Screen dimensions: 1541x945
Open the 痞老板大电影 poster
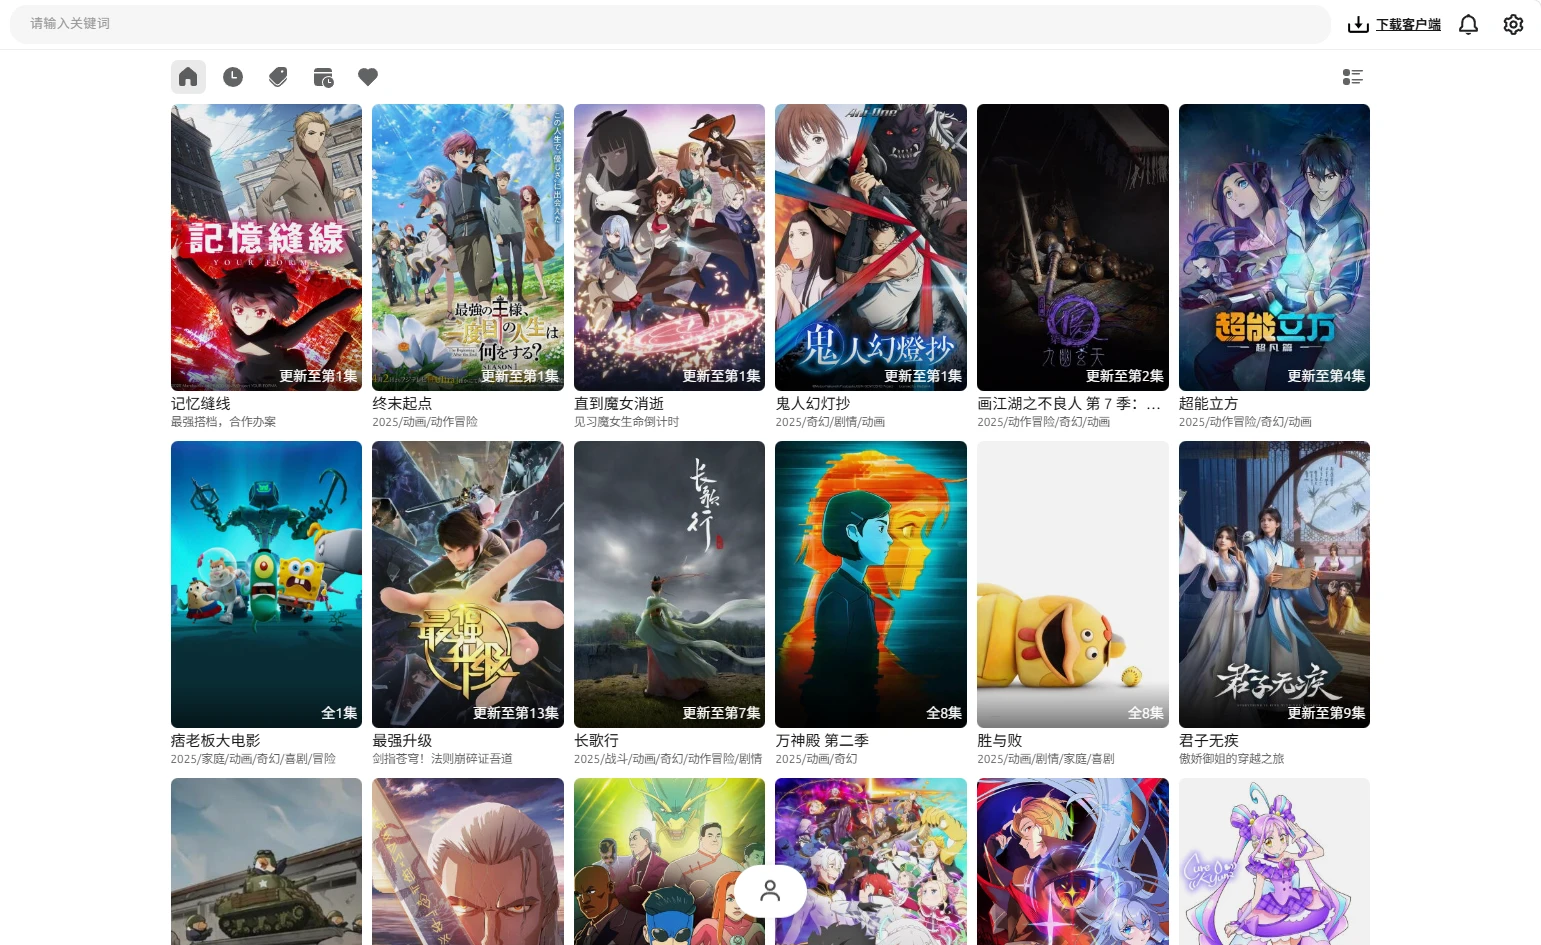click(266, 584)
